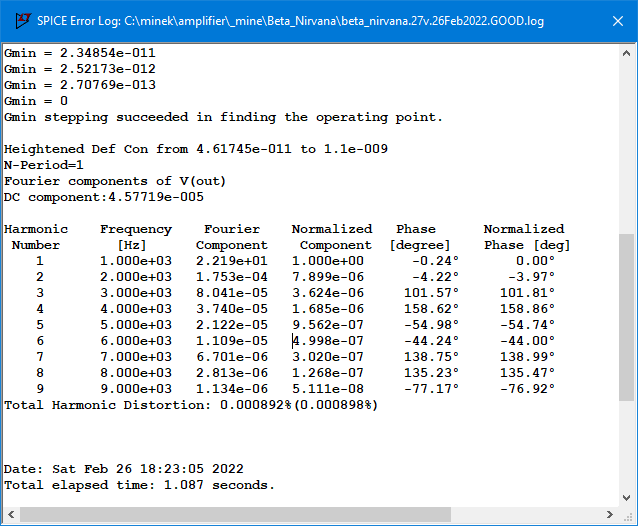Viewport: 638px width, 526px height.
Task: Click Fourier component value 6.701e-06
Action: click(232, 357)
